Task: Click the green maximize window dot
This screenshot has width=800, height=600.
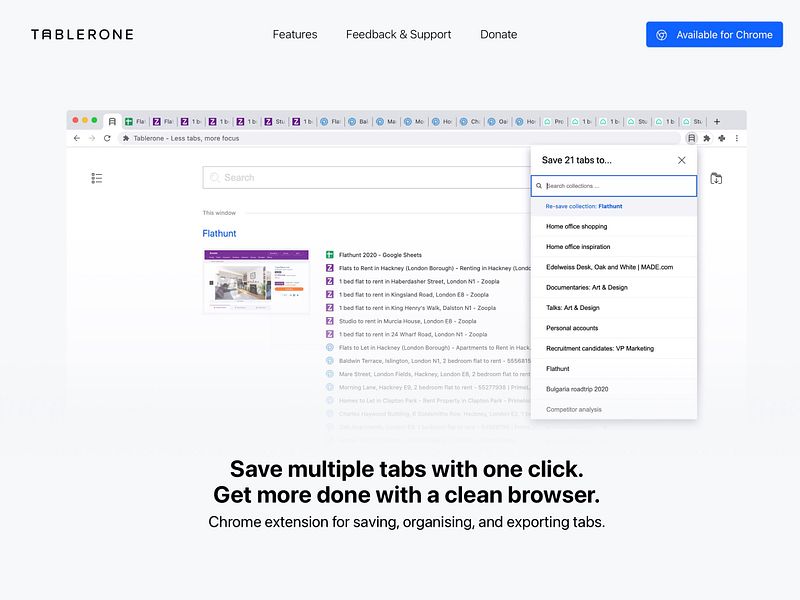Action: pos(94,120)
